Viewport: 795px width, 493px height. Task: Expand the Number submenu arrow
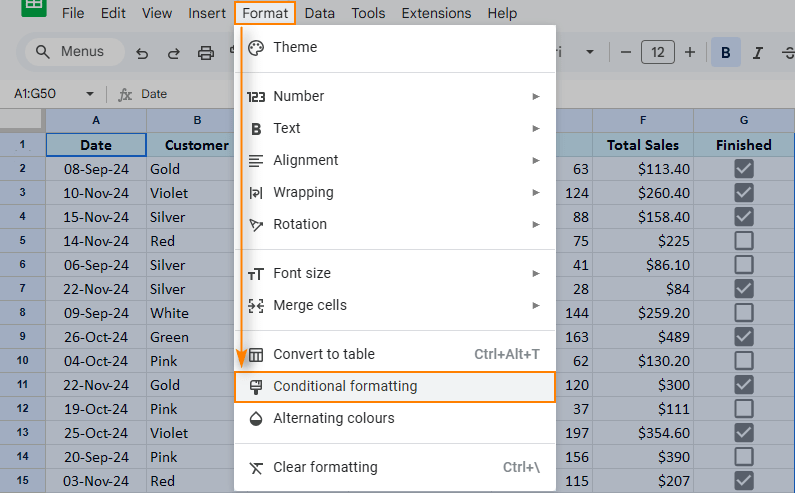[x=536, y=96]
